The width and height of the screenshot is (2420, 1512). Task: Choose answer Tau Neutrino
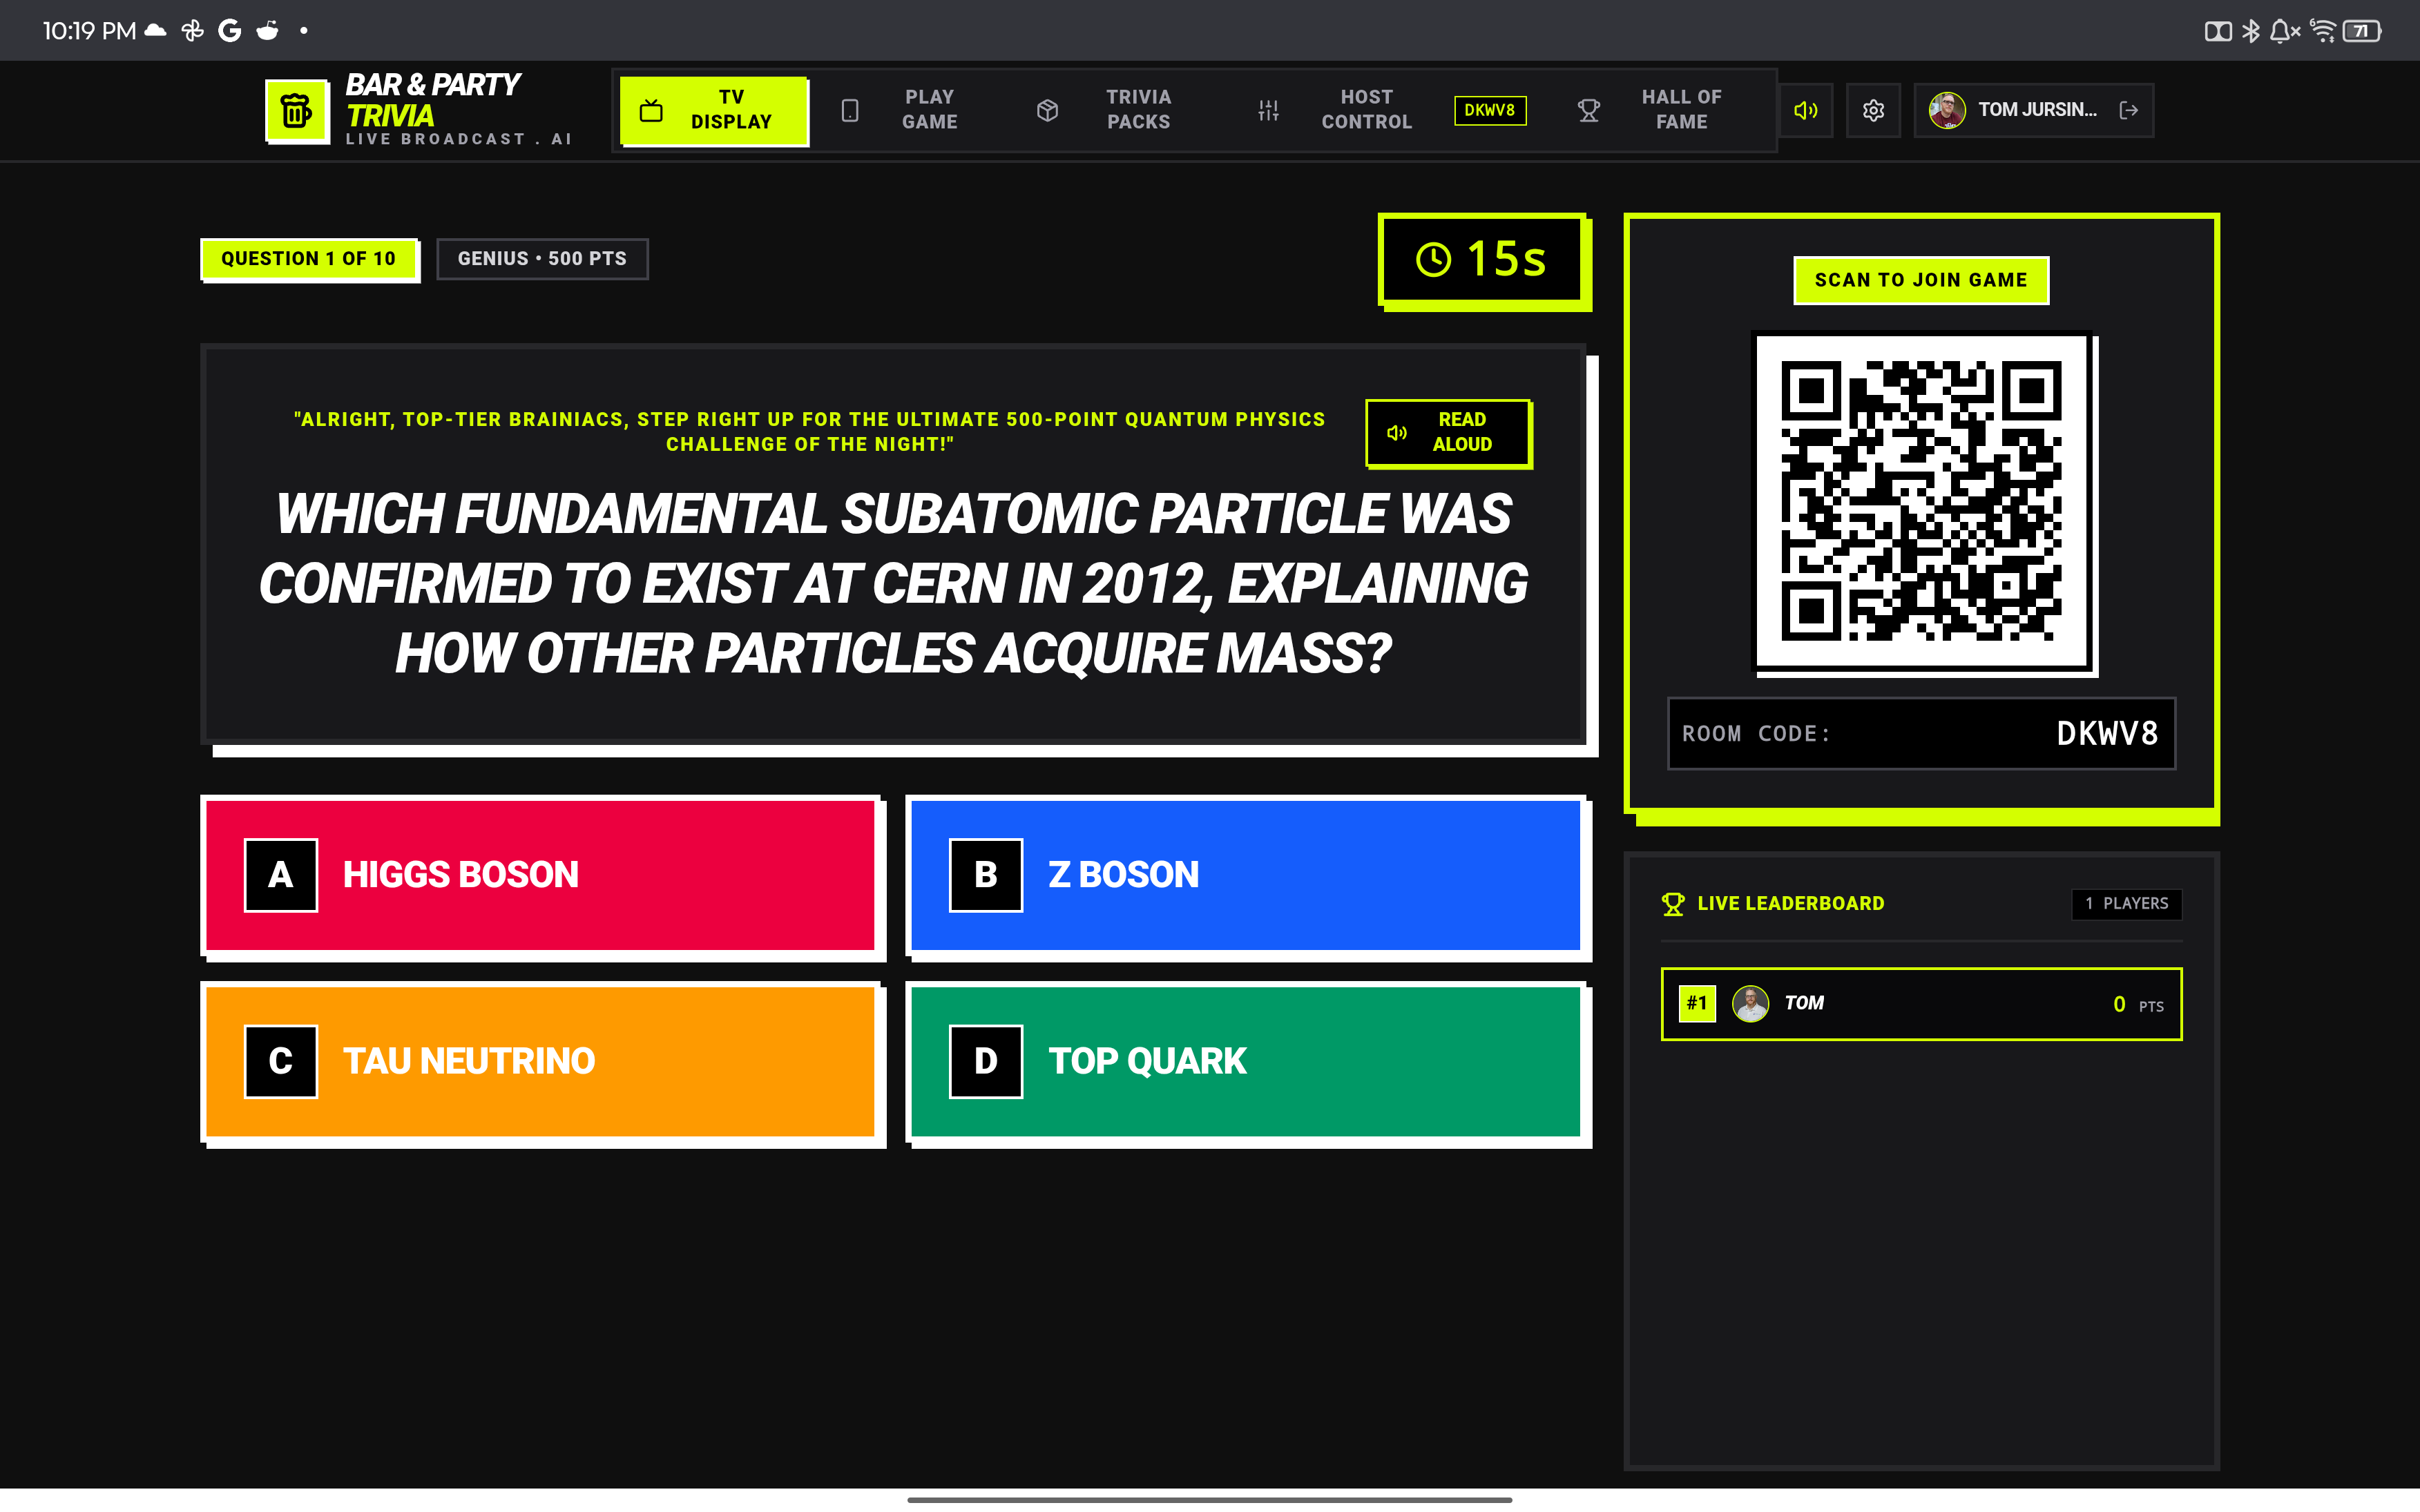coord(541,1061)
